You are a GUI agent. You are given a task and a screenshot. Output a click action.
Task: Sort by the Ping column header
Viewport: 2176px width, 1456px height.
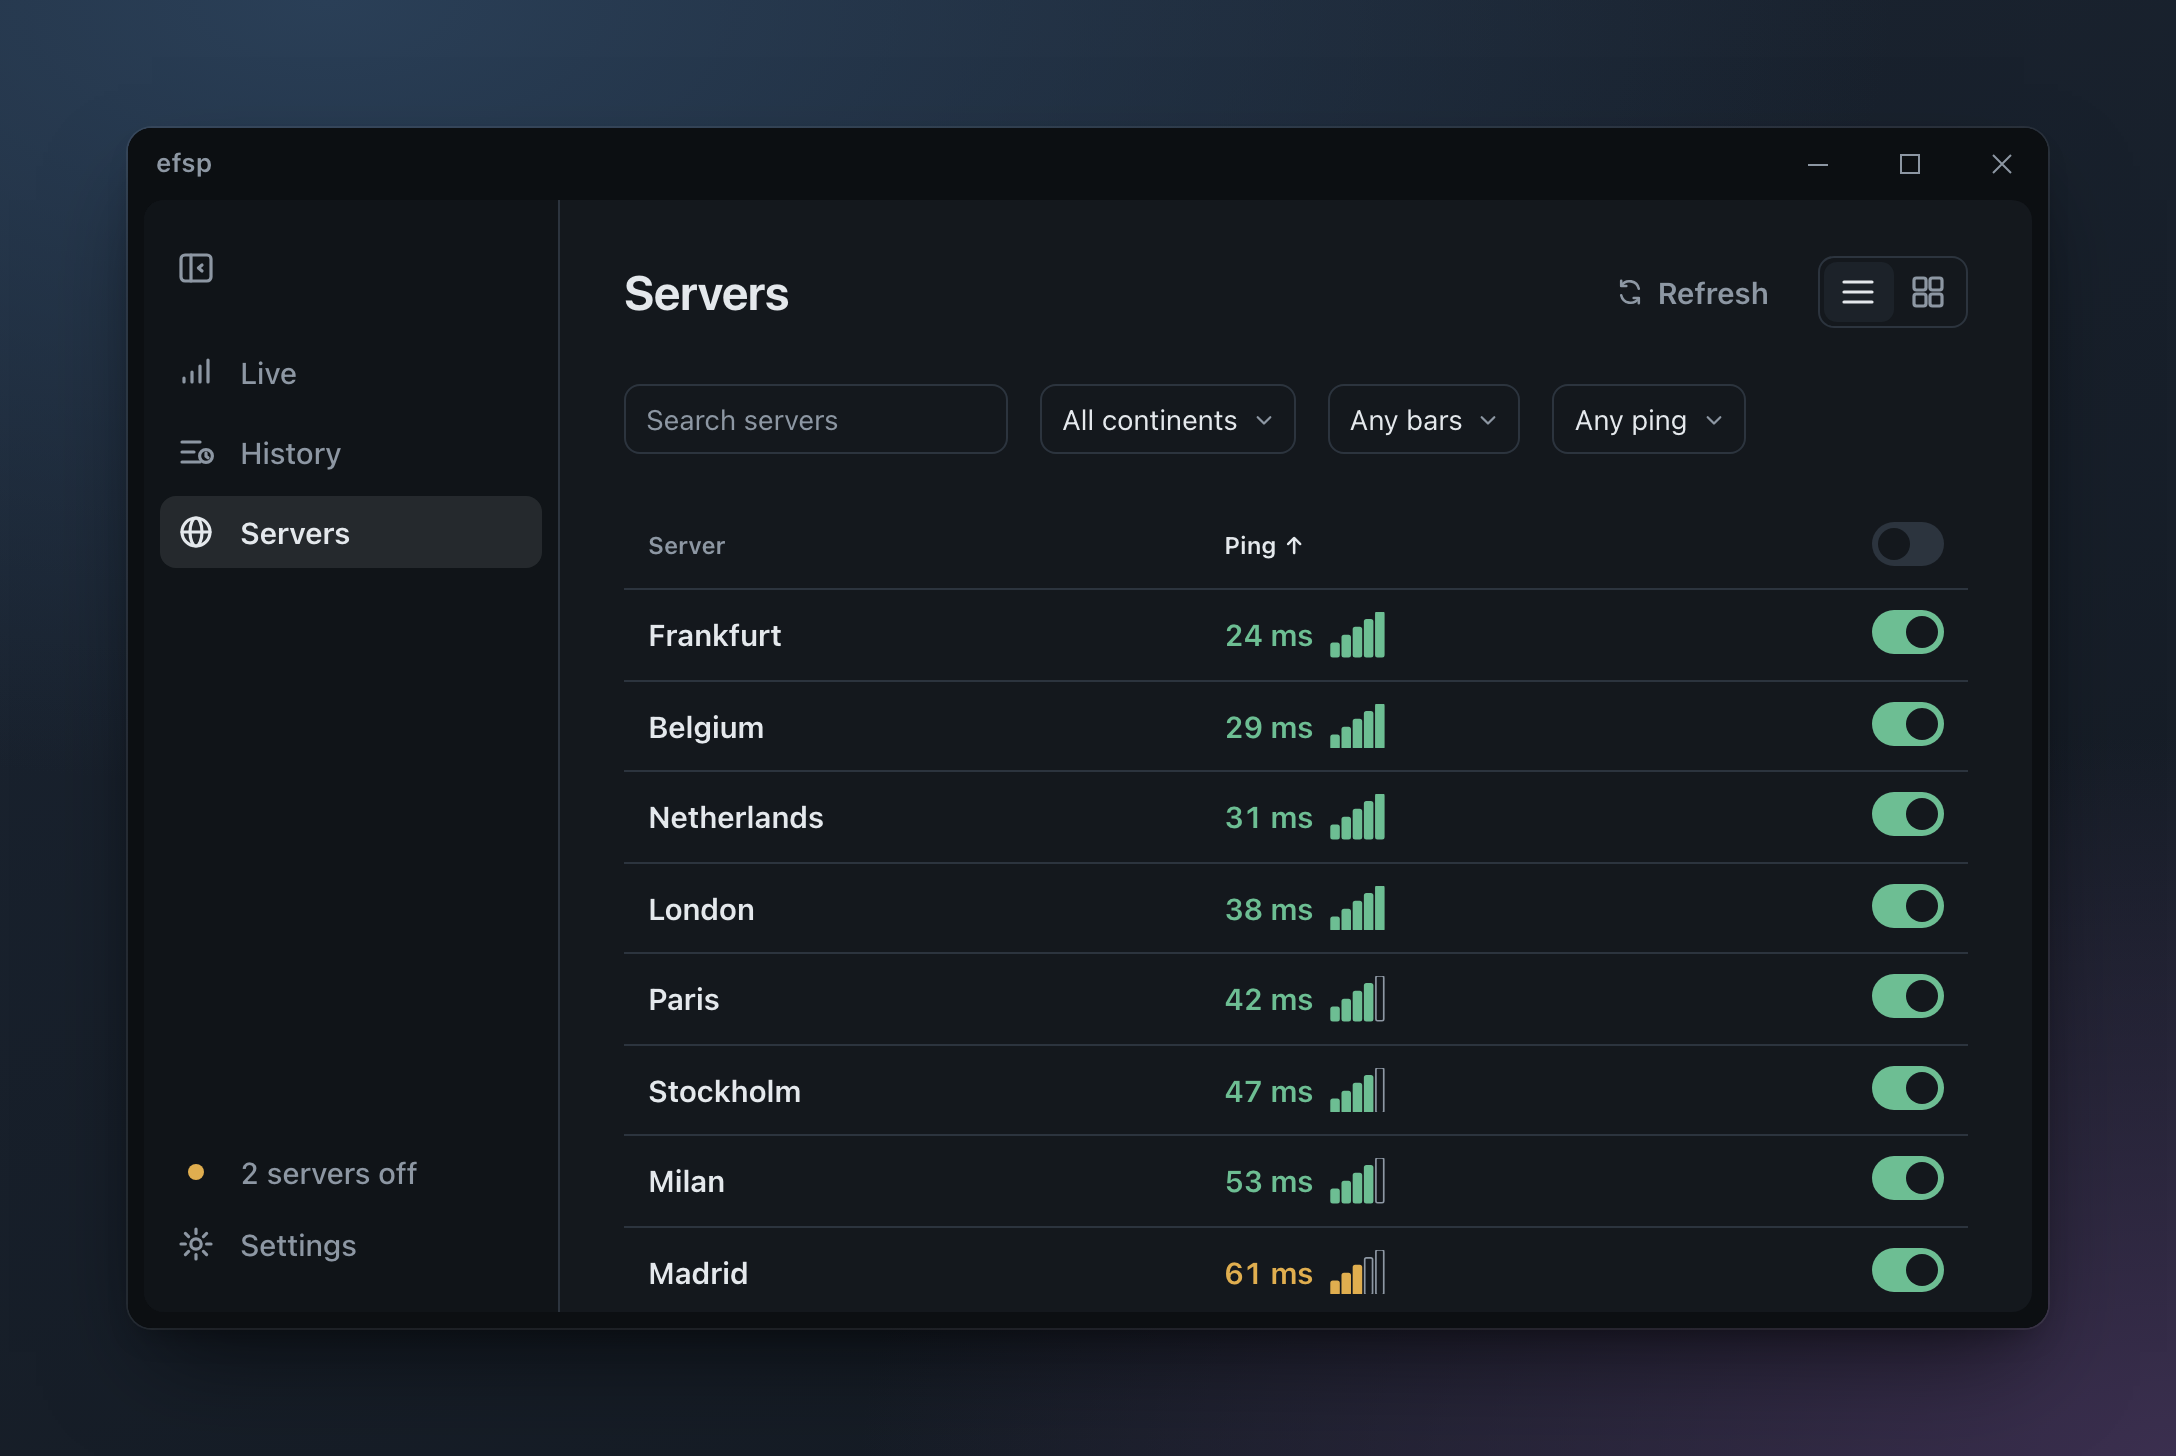1263,546
